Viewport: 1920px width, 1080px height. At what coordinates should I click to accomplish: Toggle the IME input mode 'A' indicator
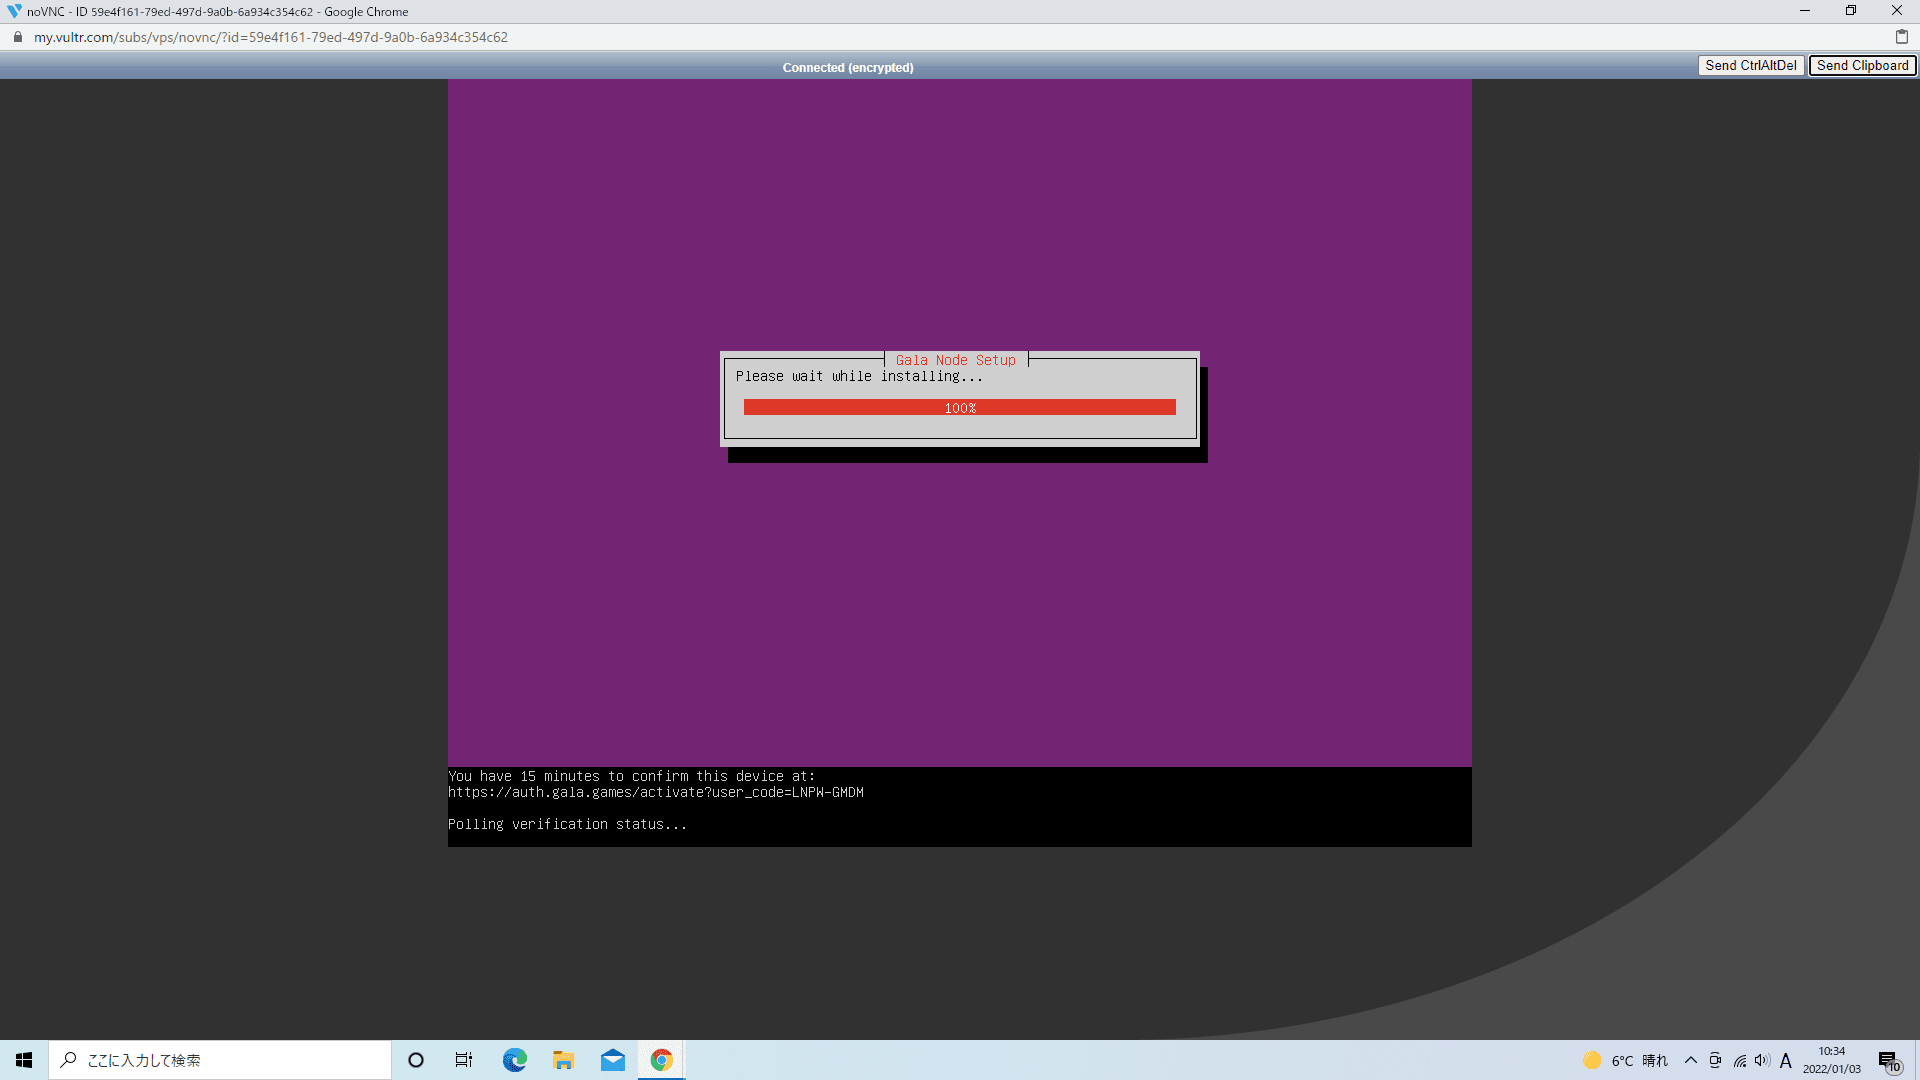pos(1786,1060)
